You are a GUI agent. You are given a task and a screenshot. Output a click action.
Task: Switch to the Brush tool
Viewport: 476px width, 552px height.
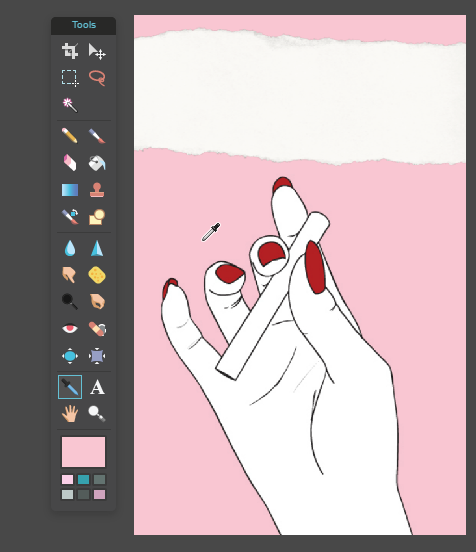point(97,136)
